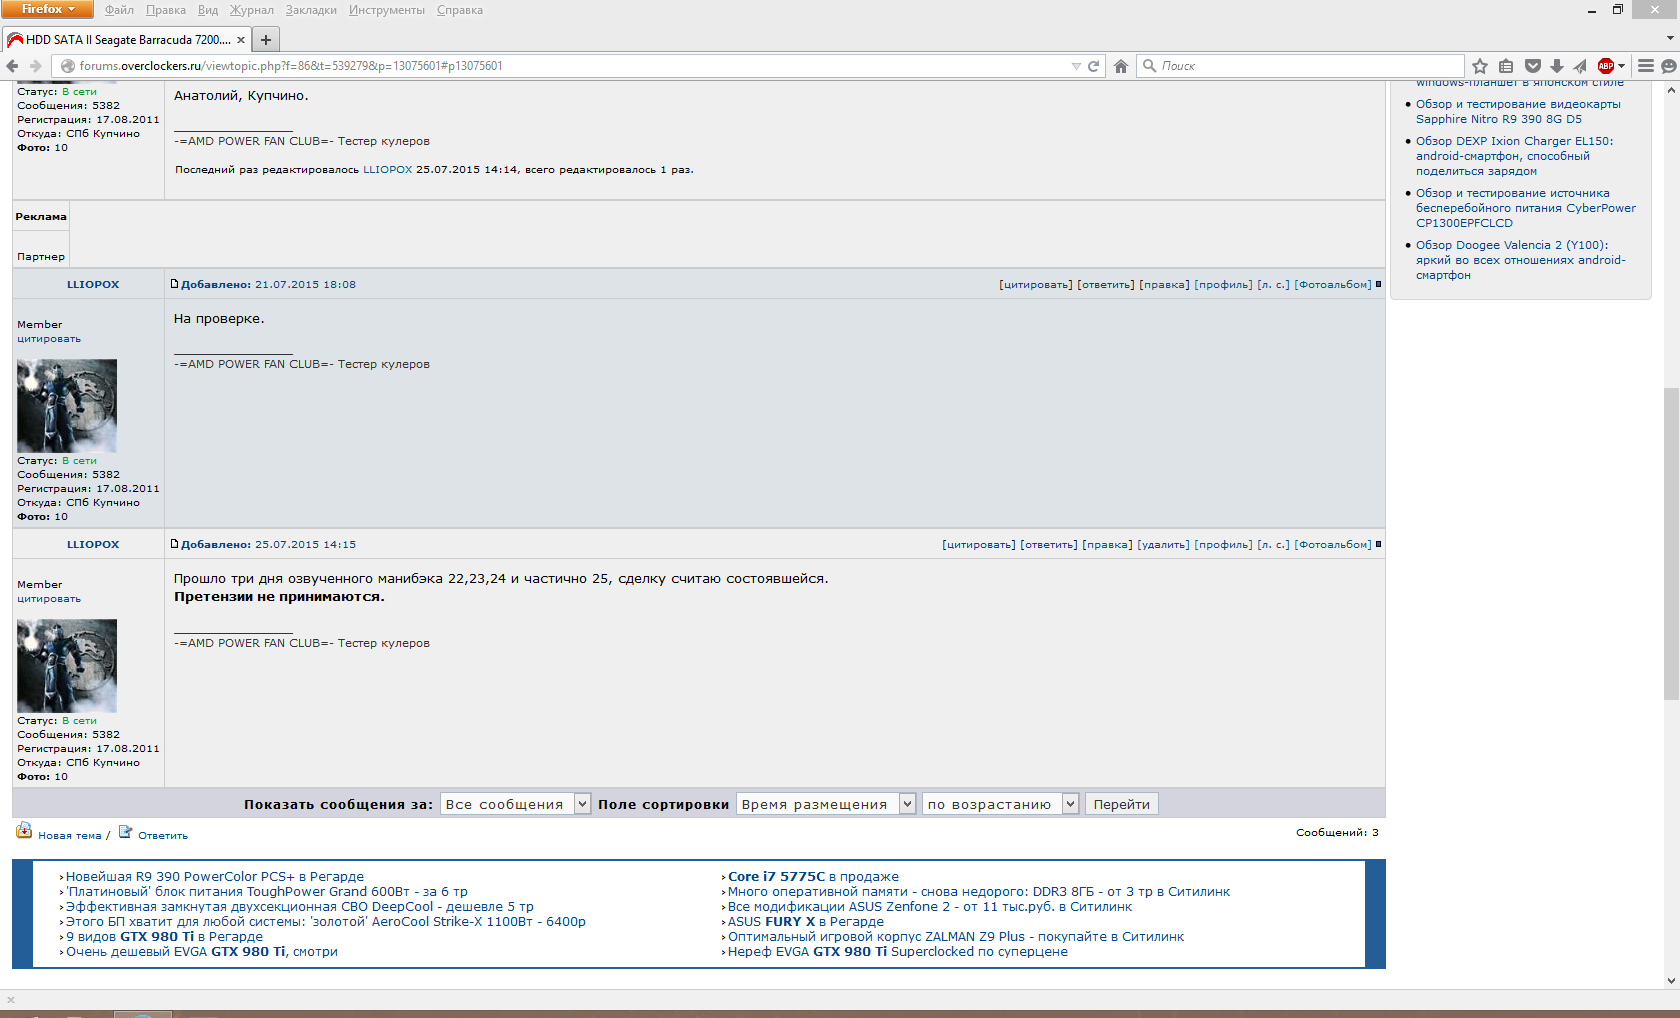Click the scrollbar up arrow
Image resolution: width=1680 pixels, height=1018 pixels.
coord(1671,90)
